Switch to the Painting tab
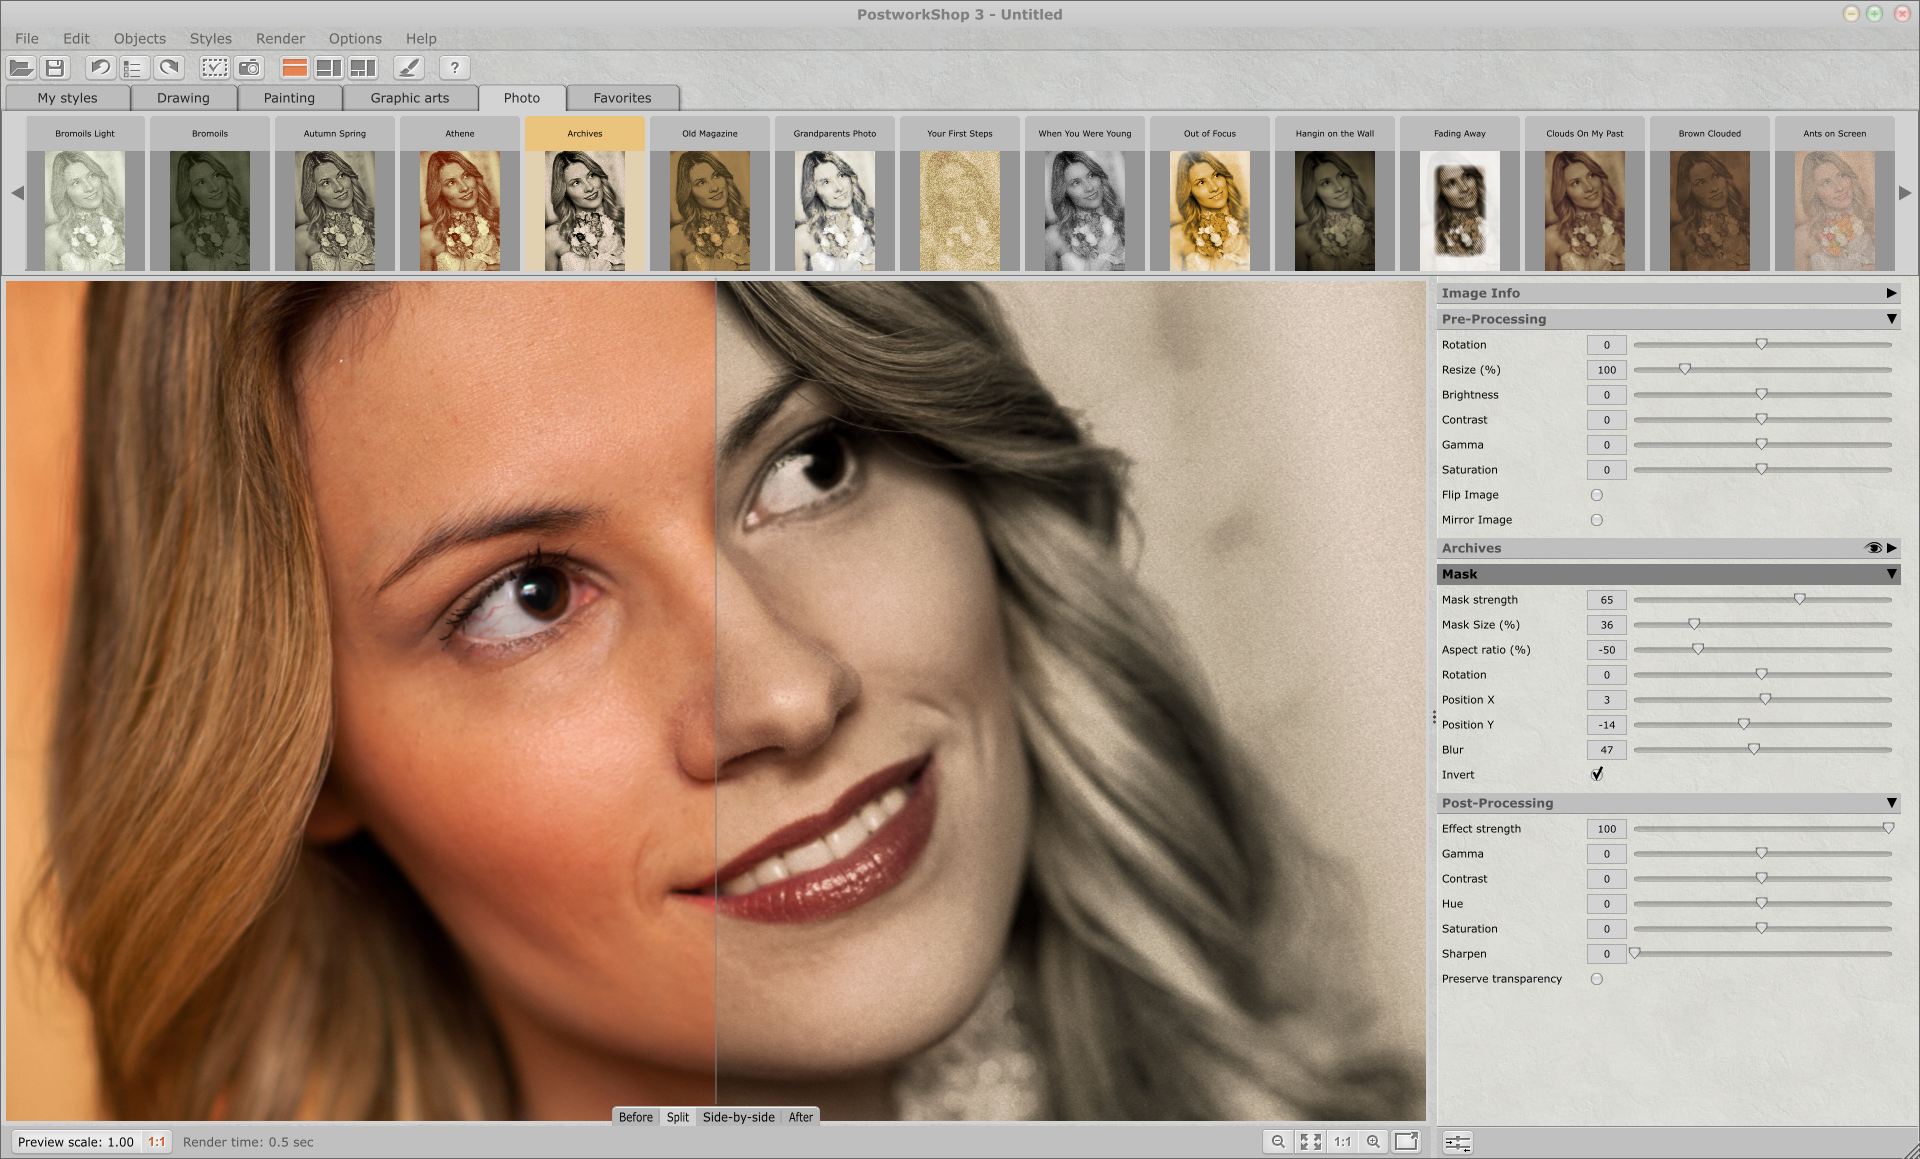Screen dimensions: 1920x1159 pyautogui.click(x=288, y=97)
